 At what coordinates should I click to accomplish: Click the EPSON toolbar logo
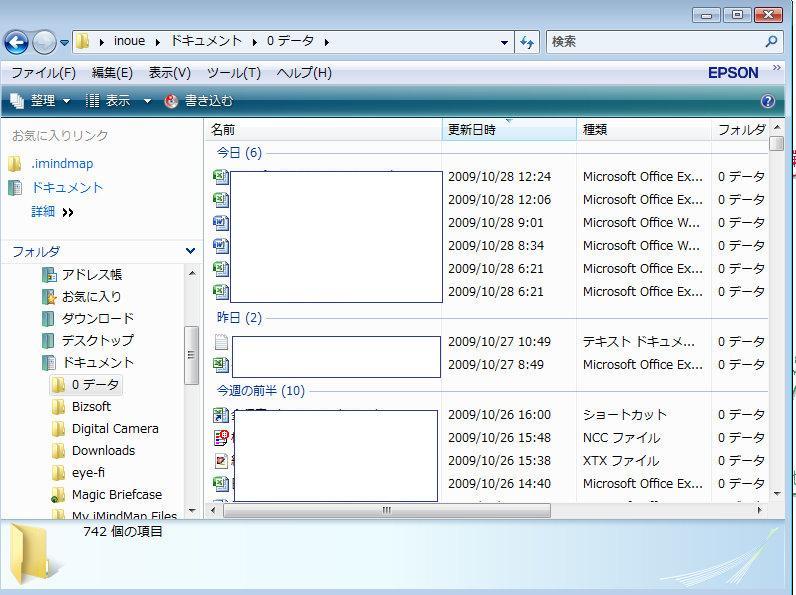(x=733, y=73)
